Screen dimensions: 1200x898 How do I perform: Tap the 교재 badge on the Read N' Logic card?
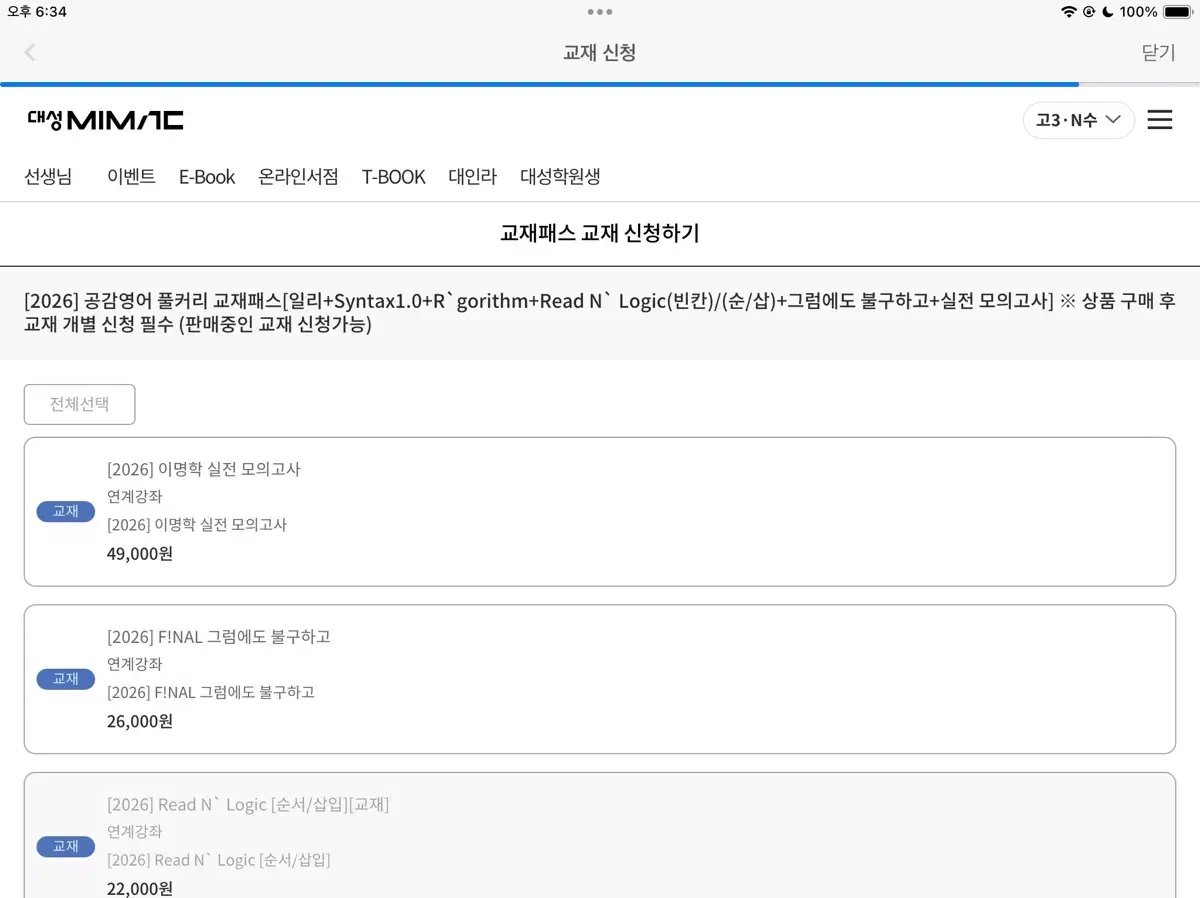[x=65, y=846]
